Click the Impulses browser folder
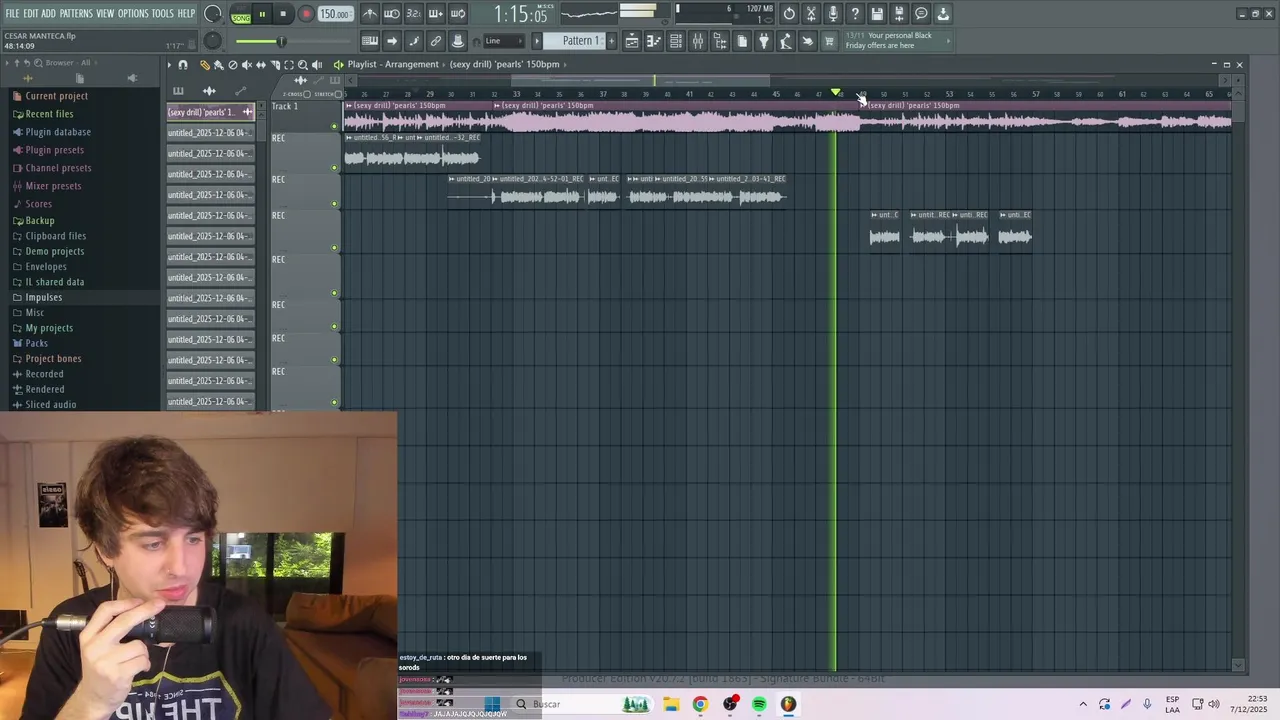The width and height of the screenshot is (1280, 720). (43, 298)
